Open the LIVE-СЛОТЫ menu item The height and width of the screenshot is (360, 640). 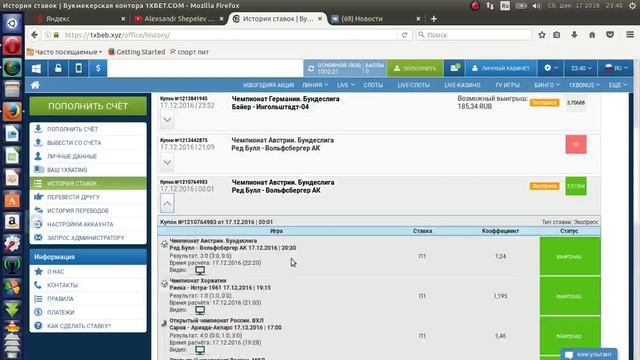coord(413,85)
